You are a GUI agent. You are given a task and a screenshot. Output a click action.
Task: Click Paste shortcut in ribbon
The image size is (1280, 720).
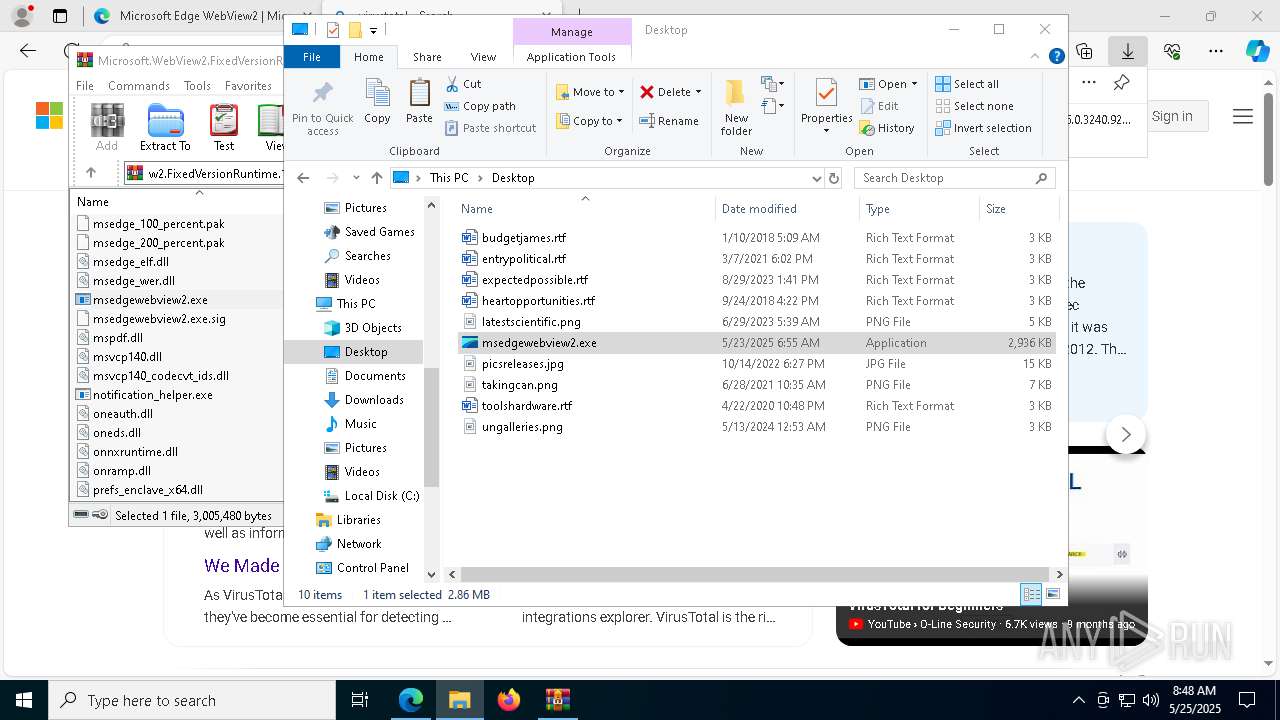click(490, 128)
